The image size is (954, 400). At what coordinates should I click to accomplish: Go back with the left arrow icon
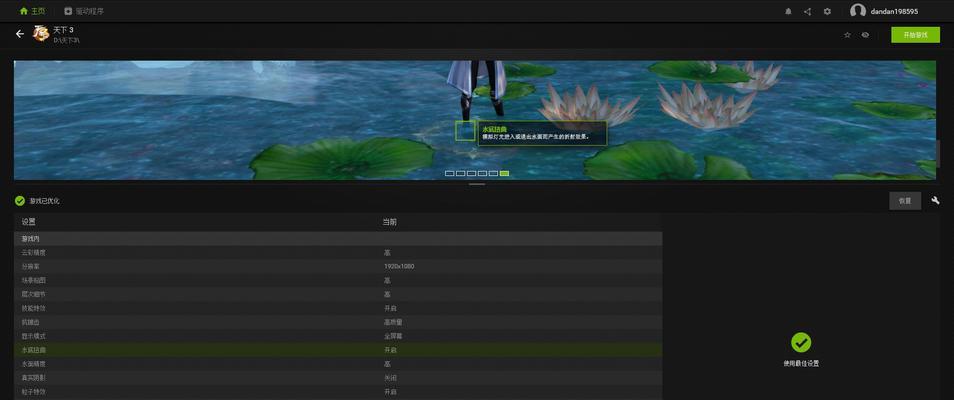pos(20,34)
